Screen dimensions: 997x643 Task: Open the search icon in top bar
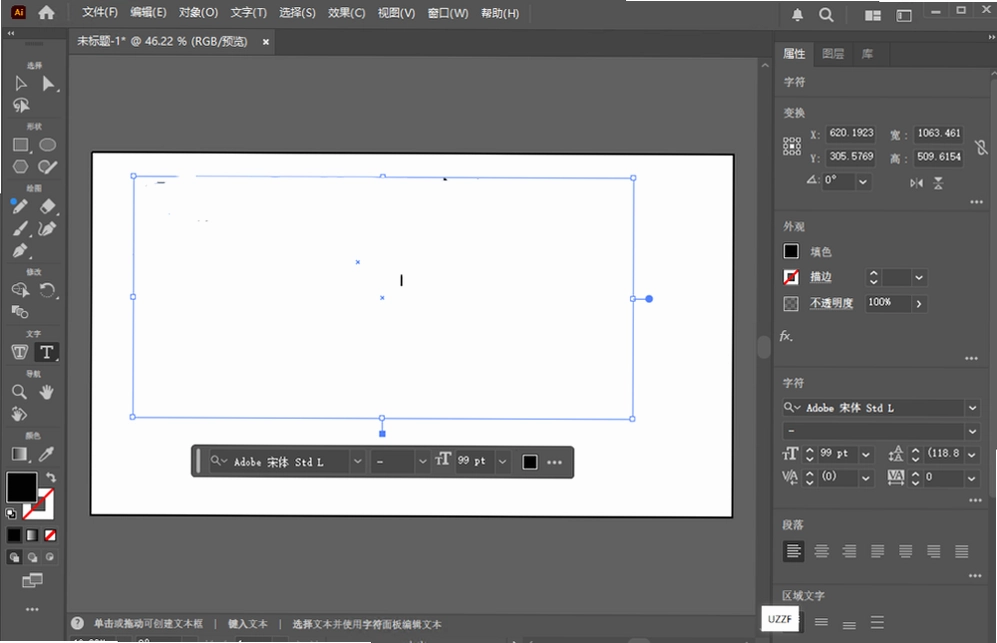click(826, 15)
